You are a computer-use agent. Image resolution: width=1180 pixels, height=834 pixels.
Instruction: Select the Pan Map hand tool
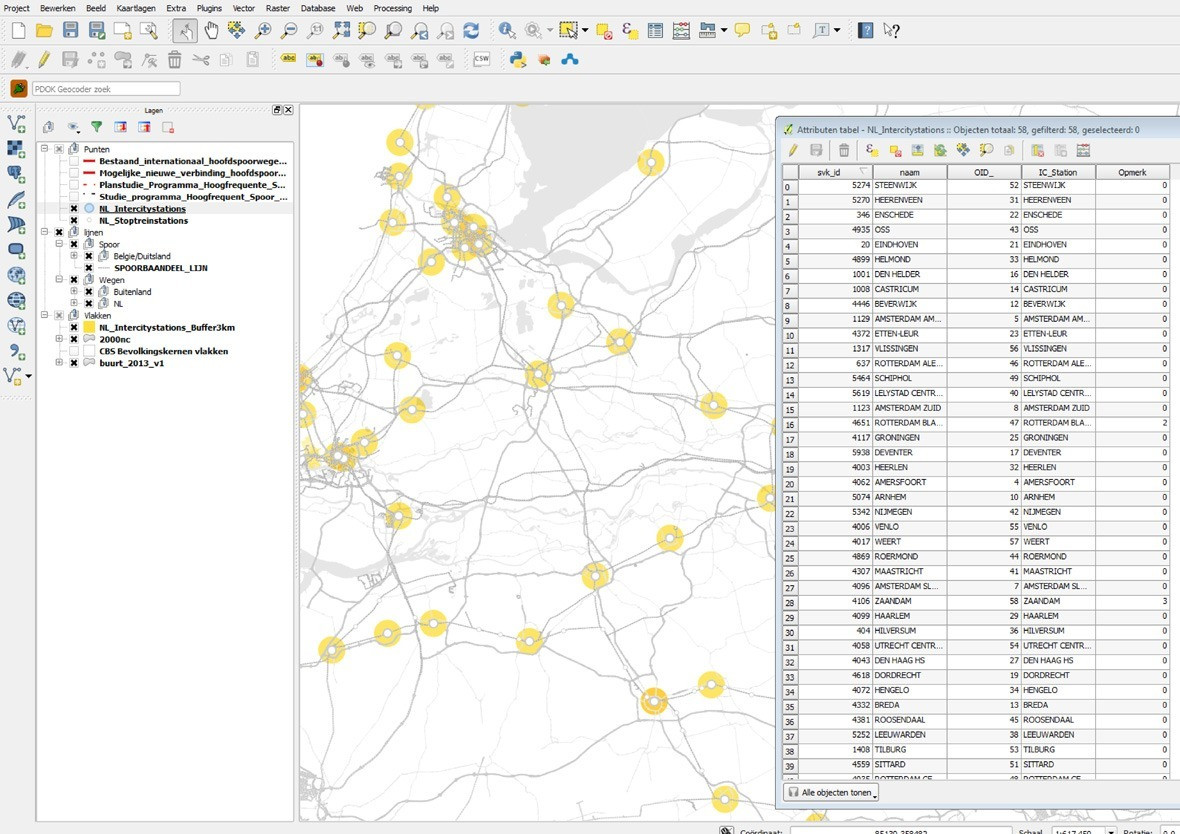coord(211,31)
